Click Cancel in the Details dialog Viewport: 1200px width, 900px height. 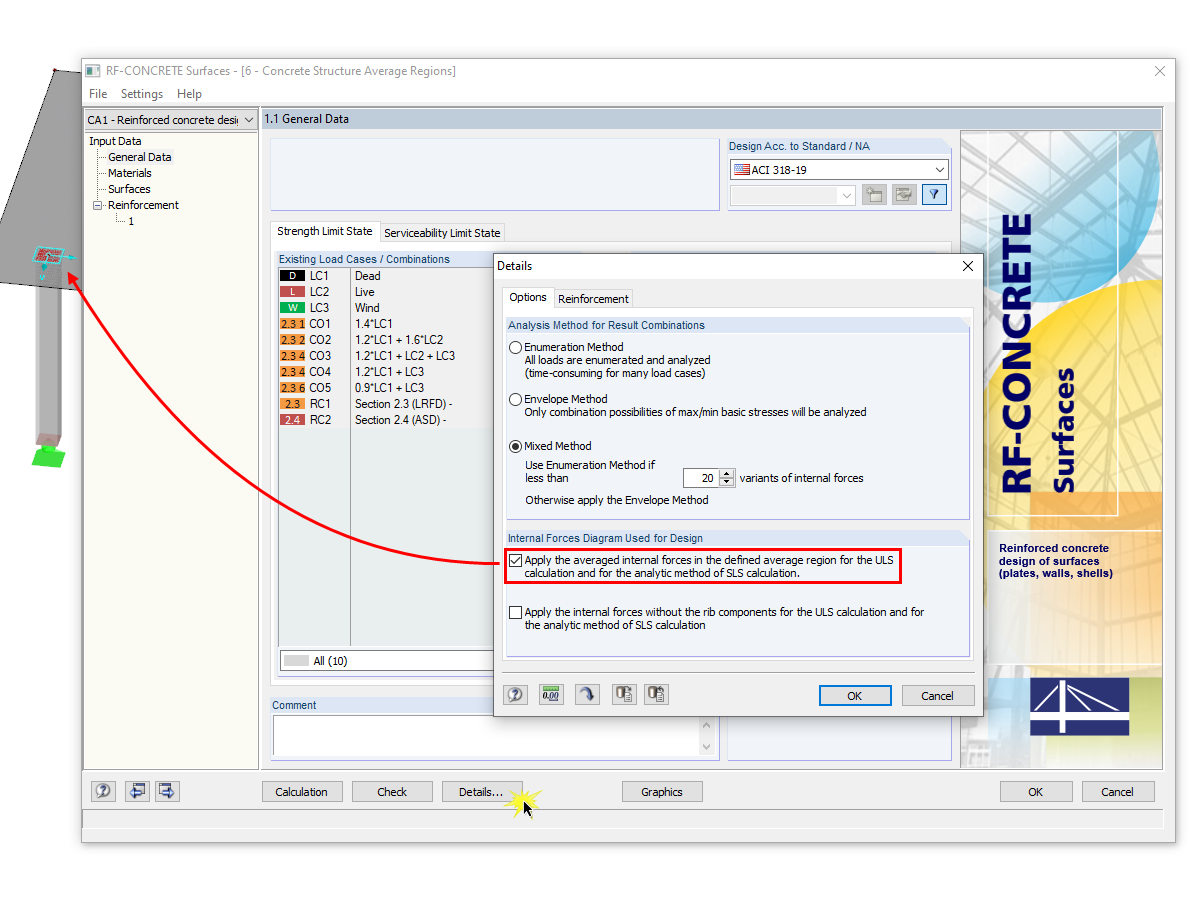pyautogui.click(x=938, y=696)
